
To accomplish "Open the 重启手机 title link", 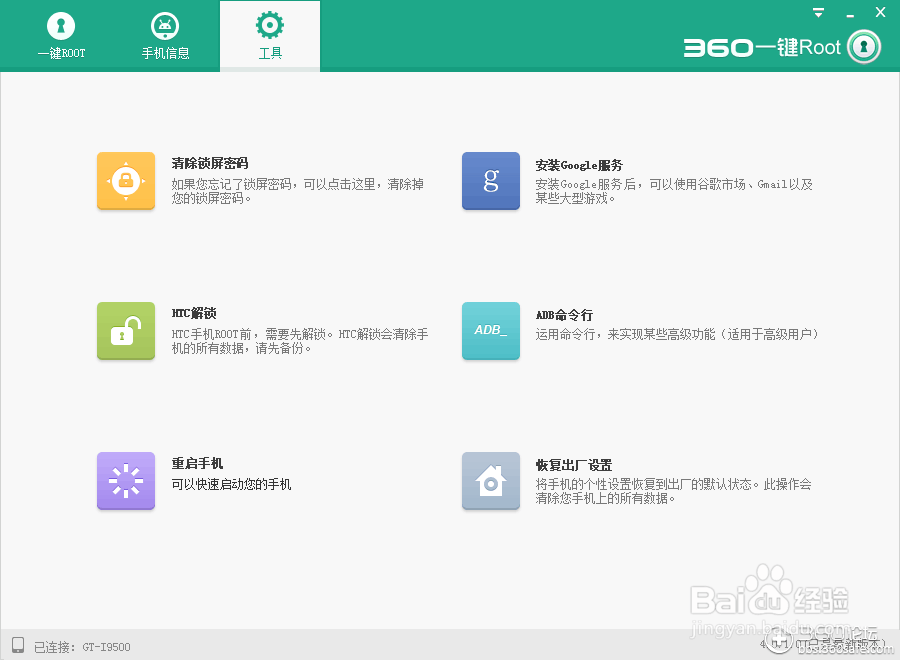I will [197, 463].
